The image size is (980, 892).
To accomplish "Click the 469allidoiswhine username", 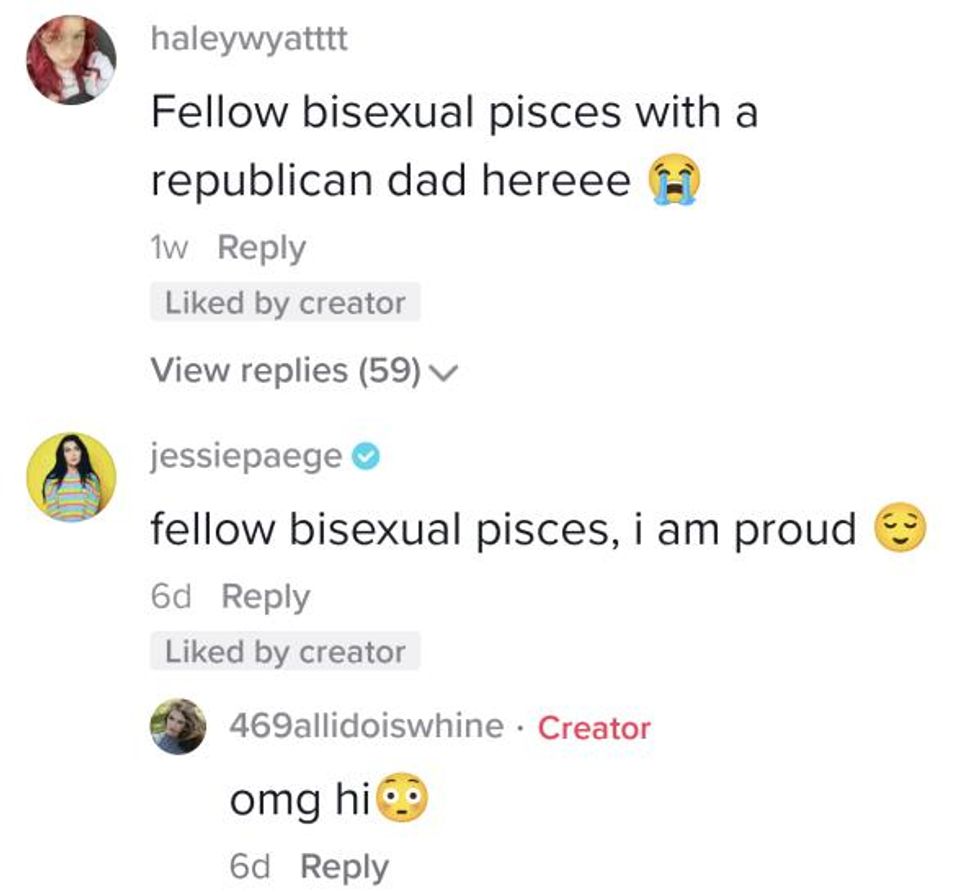I will click(366, 726).
